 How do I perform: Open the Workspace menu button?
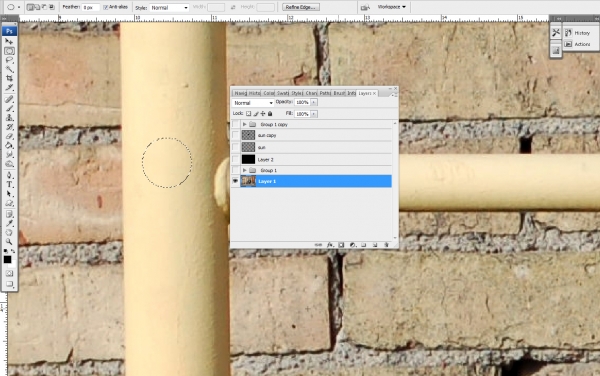point(391,7)
